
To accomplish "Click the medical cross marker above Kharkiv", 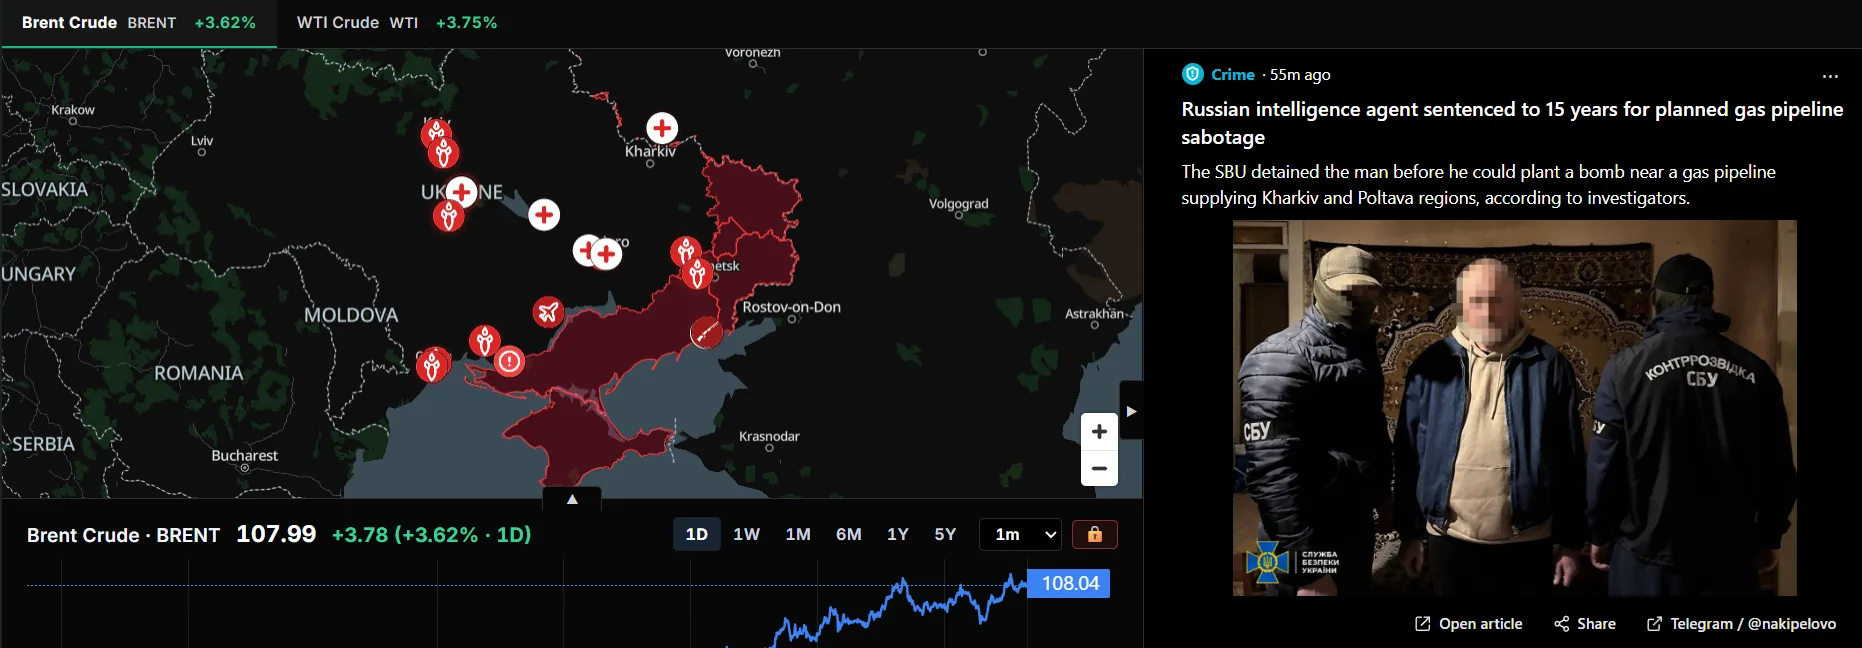I will (x=662, y=128).
